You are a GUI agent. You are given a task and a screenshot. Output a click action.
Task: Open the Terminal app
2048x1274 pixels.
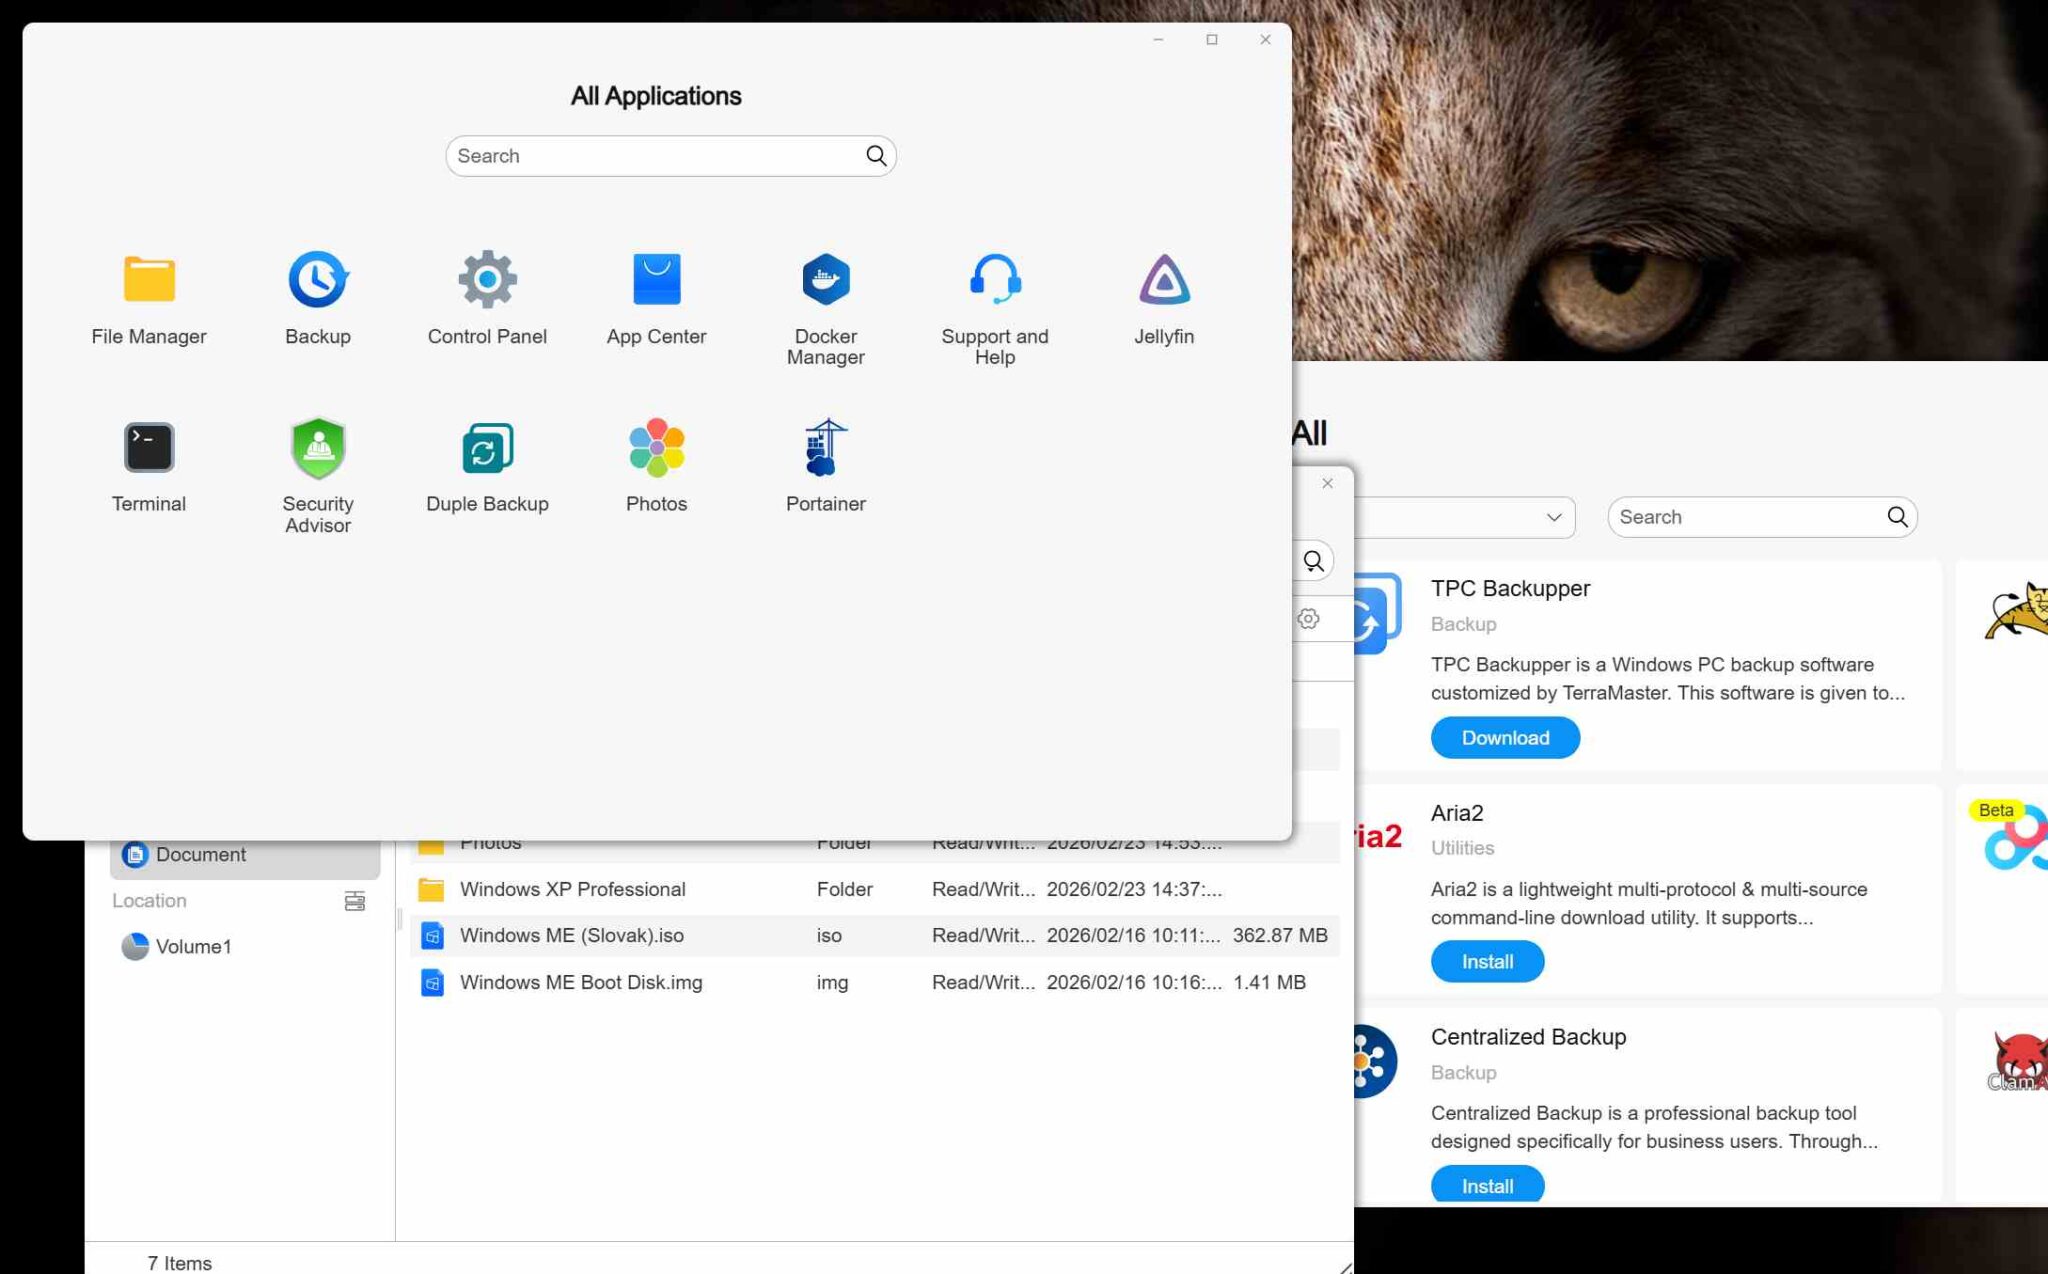point(149,448)
